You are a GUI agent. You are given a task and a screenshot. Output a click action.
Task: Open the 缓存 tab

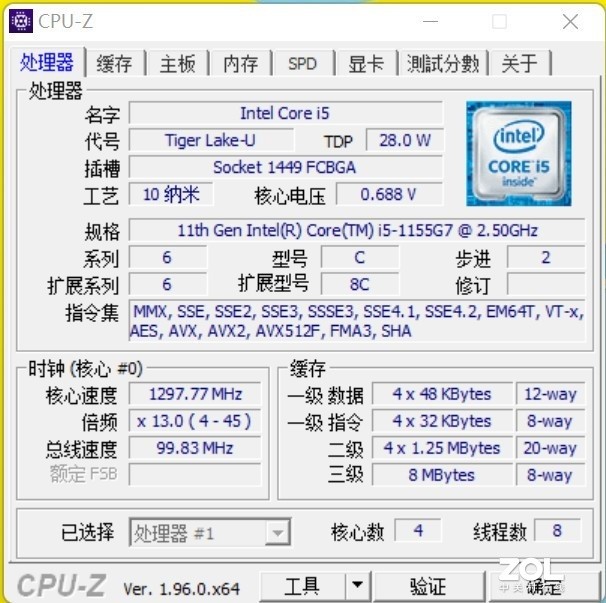[114, 63]
